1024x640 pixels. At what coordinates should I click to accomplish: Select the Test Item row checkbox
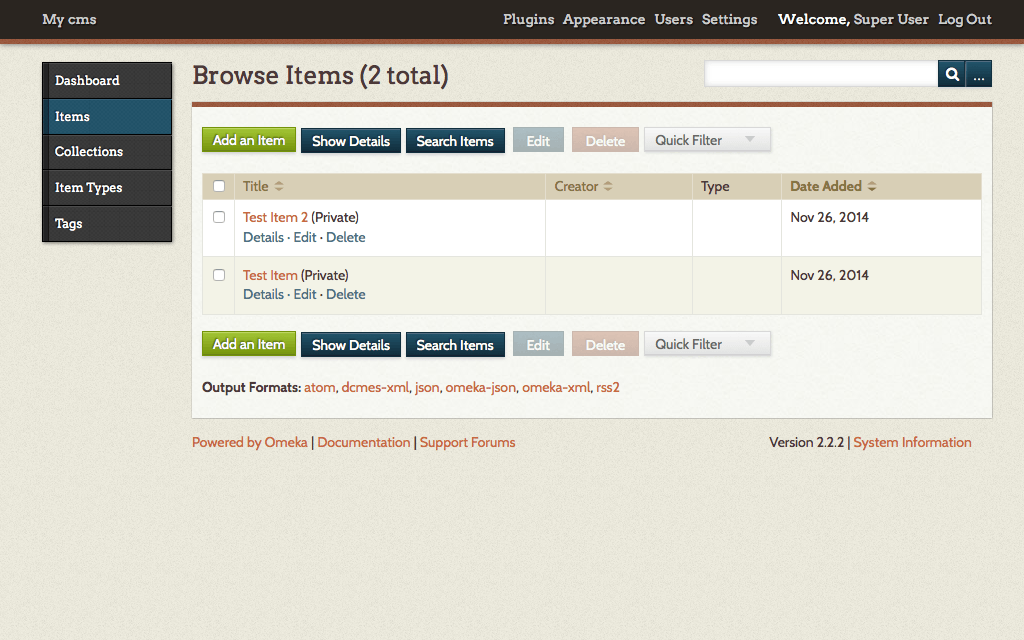pos(219,275)
